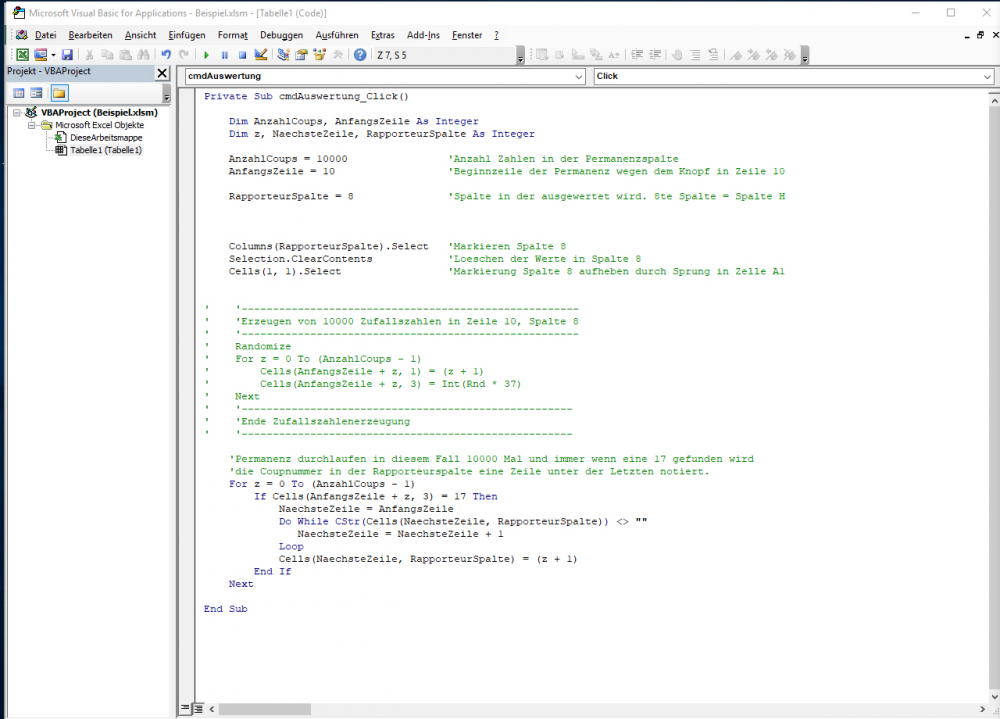Click the Paste clipboard icon

pyautogui.click(x=126, y=55)
